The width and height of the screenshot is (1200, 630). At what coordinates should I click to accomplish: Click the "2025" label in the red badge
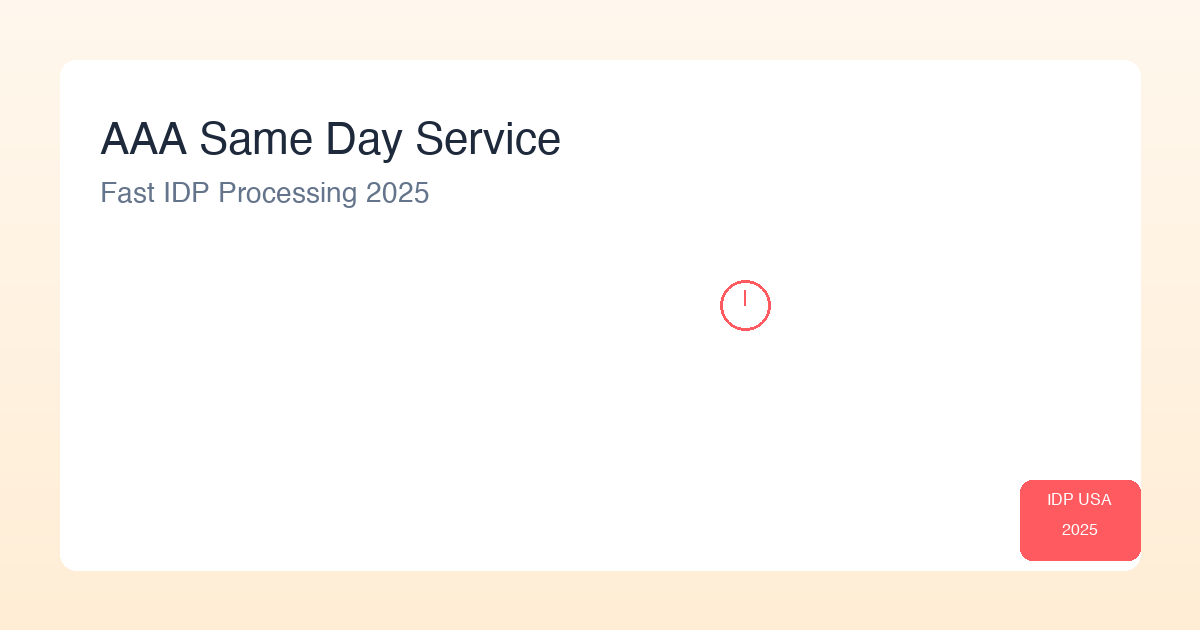1080,530
